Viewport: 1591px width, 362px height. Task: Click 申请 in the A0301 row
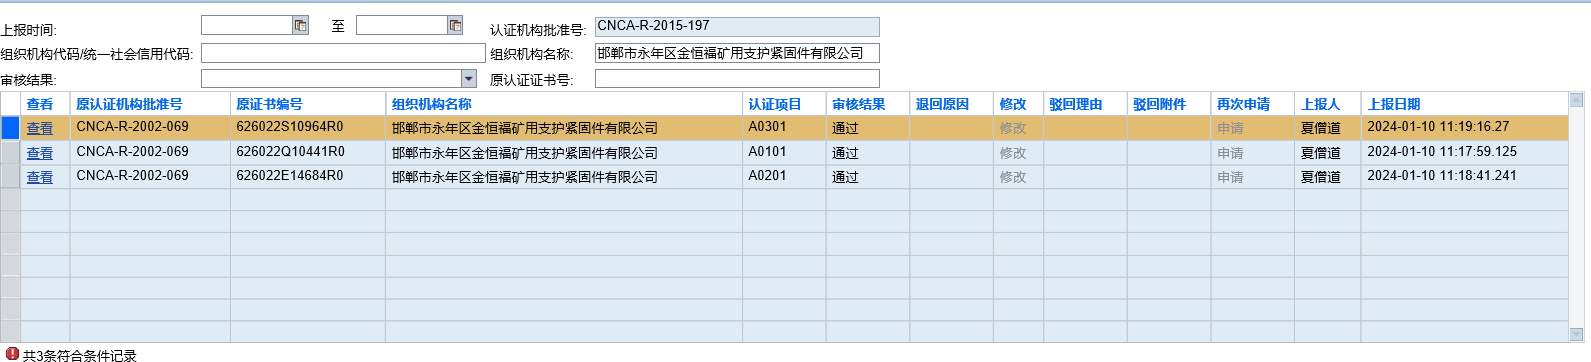(x=1230, y=128)
